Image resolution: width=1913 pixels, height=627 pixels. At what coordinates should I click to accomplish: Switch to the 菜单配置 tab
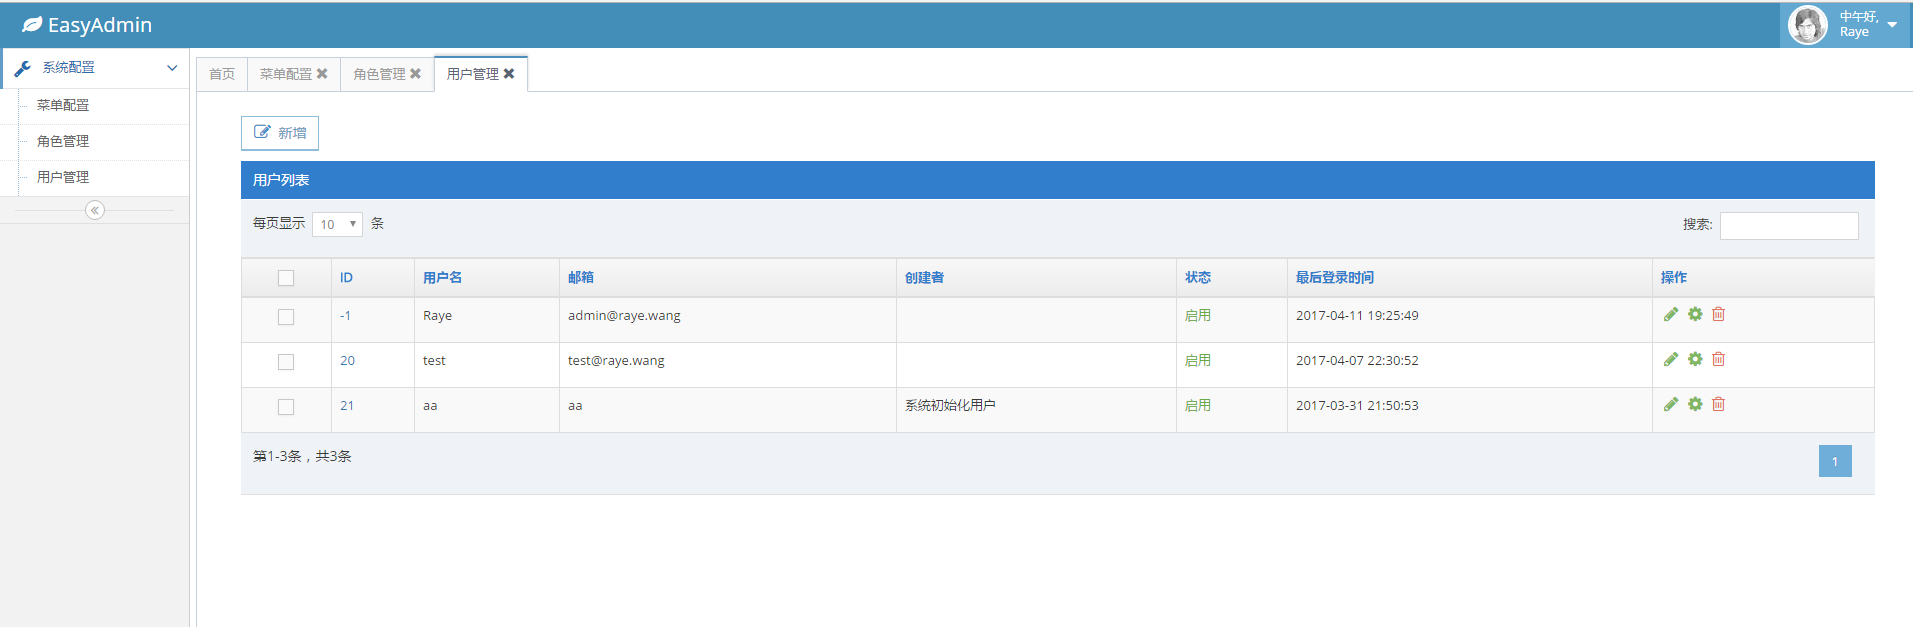(286, 74)
